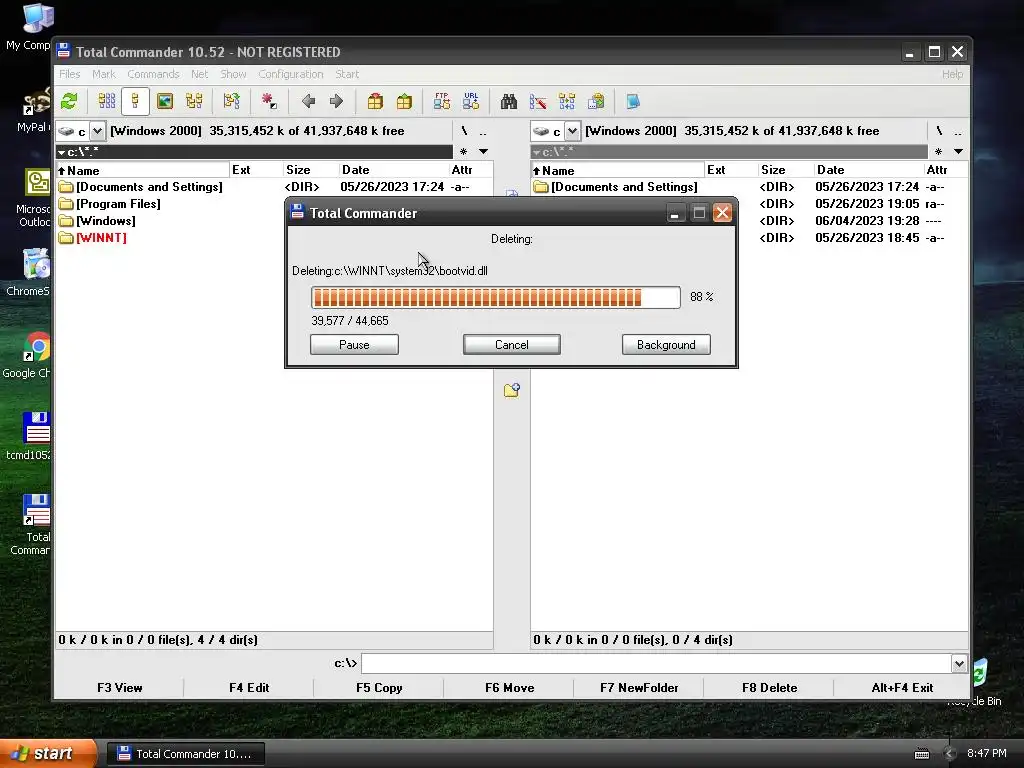Open right panel drive selector dropdown
This screenshot has width=1024, height=768.
point(572,131)
